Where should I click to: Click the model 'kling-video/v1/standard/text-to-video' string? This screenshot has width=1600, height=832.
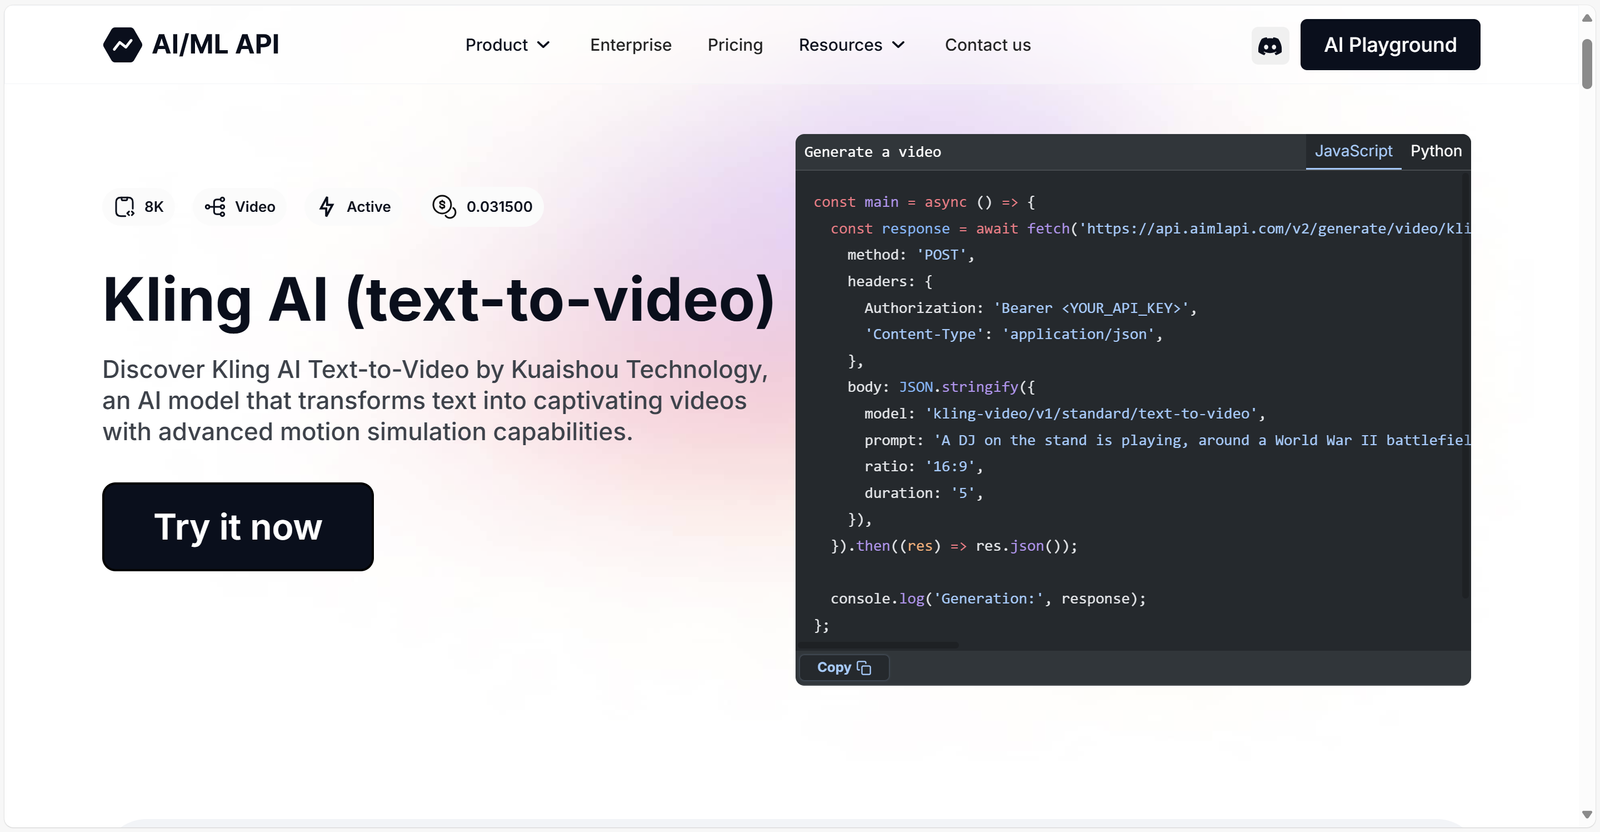pyautogui.click(x=1092, y=414)
